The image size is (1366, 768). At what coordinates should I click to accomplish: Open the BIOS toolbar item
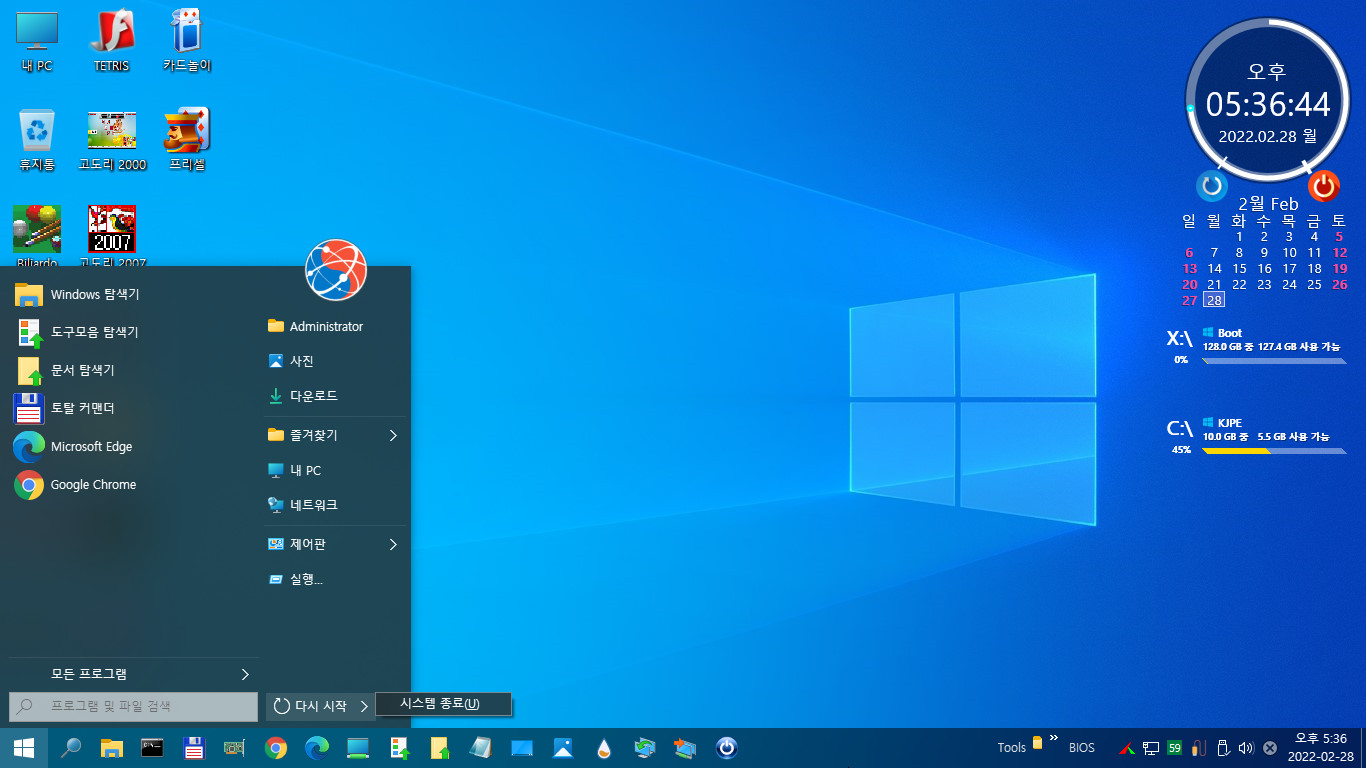coord(1082,748)
